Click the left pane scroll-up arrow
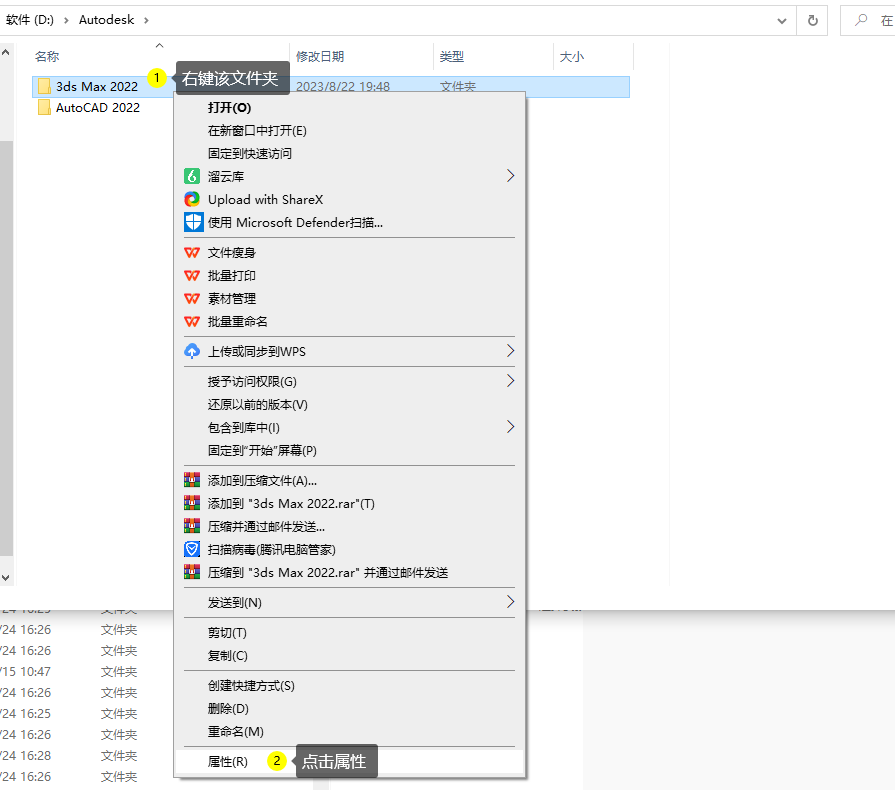Image resolution: width=895 pixels, height=790 pixels. [x=6, y=53]
